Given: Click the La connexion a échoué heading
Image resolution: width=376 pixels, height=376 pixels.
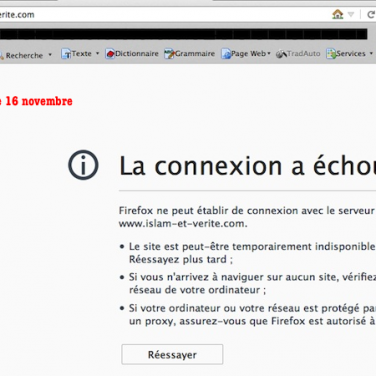Looking at the screenshot, I should coord(247,166).
